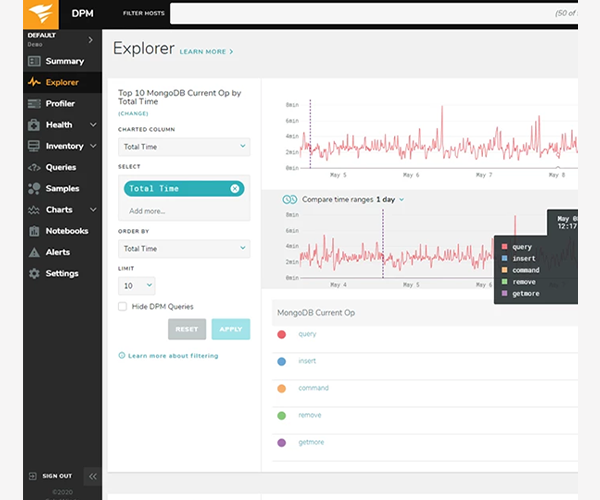Open the Charted Column dropdown

[184, 147]
